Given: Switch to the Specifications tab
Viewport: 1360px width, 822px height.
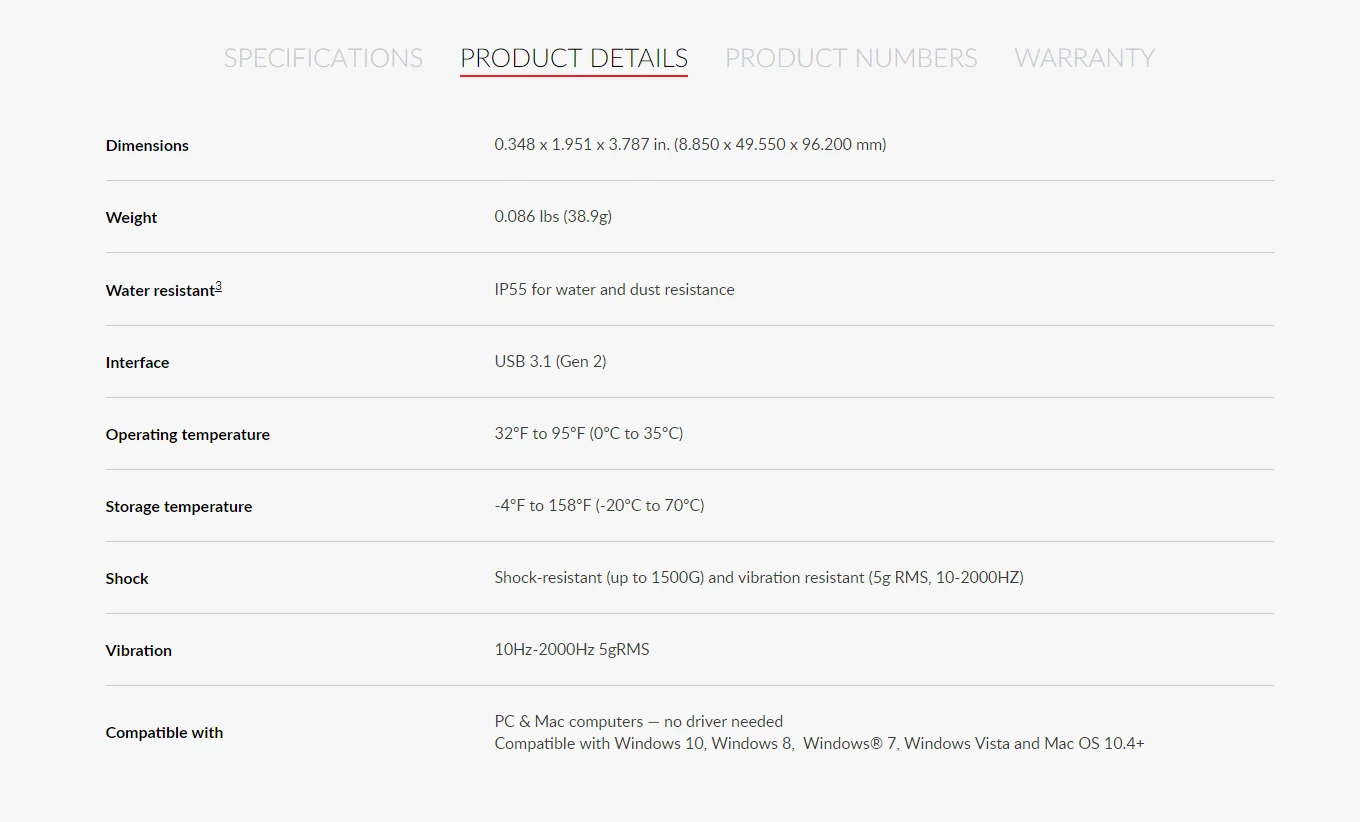Looking at the screenshot, I should coord(323,58).
